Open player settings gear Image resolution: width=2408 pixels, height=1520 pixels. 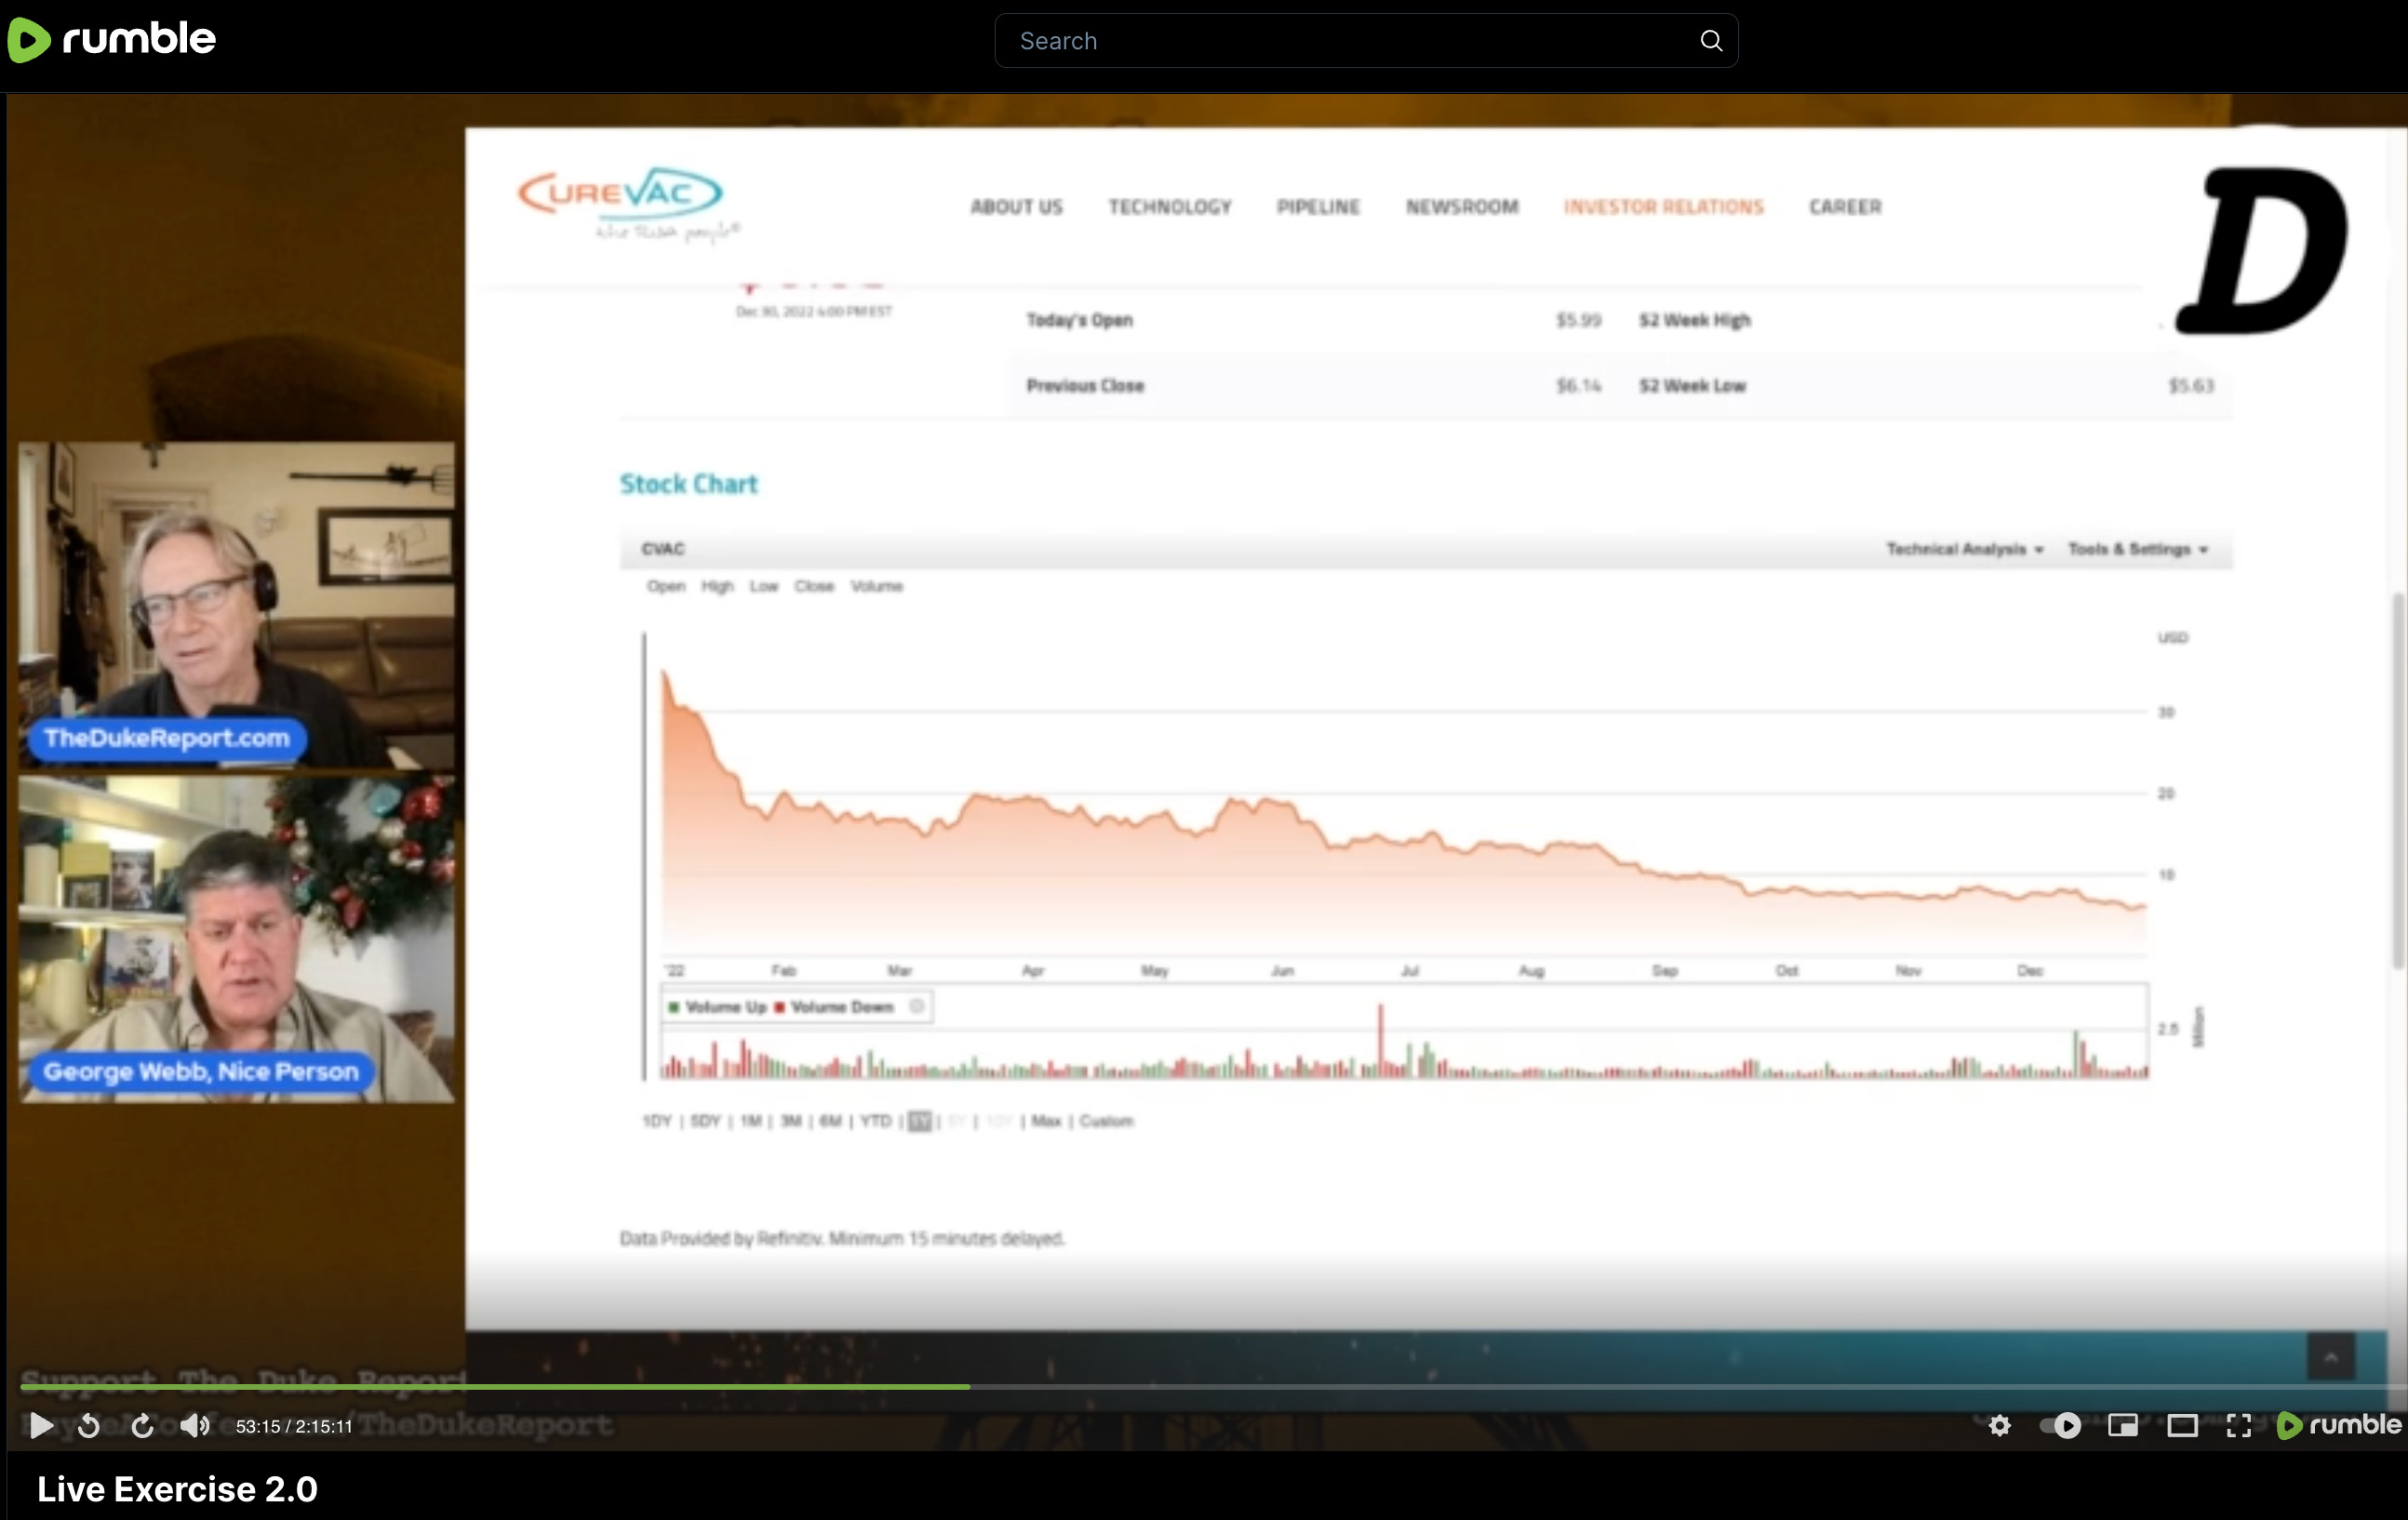click(1999, 1425)
